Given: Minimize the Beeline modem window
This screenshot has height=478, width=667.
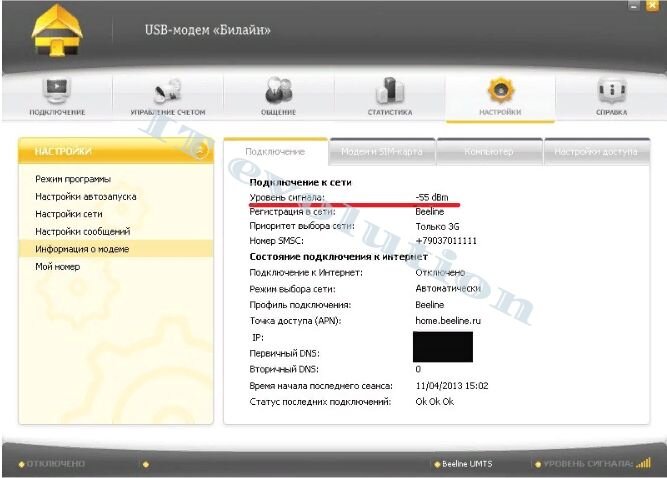Looking at the screenshot, I should (x=634, y=5).
